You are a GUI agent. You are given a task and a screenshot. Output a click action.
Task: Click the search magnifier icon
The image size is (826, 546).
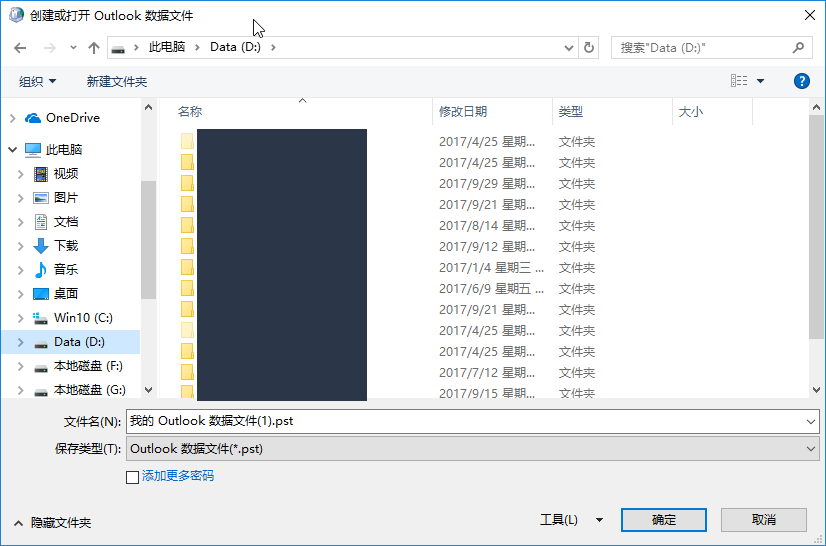(798, 48)
